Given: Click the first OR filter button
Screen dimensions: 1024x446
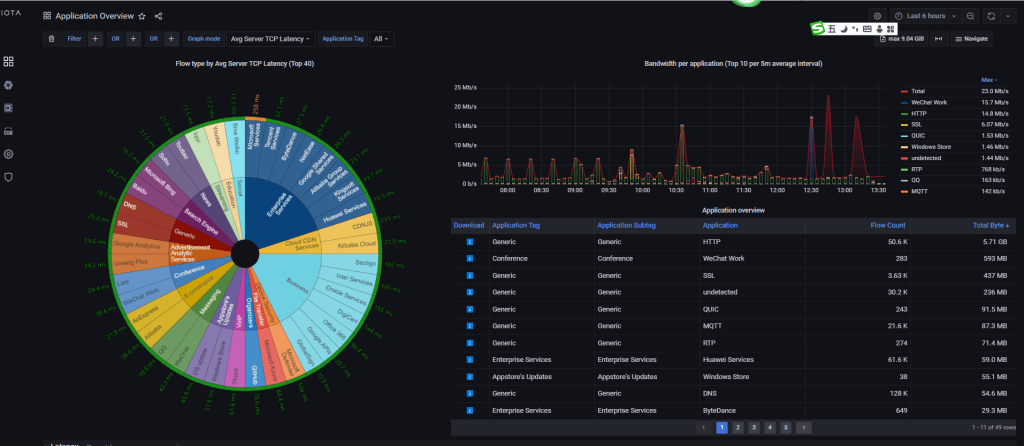Looking at the screenshot, I should click(x=116, y=39).
